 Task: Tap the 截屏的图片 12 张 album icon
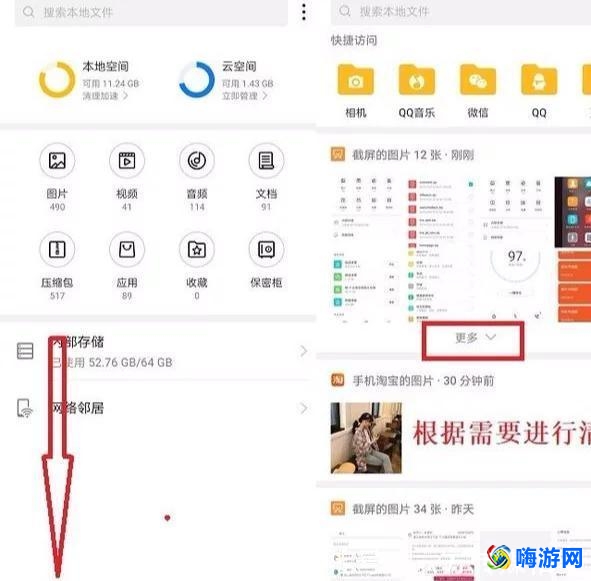coord(338,155)
